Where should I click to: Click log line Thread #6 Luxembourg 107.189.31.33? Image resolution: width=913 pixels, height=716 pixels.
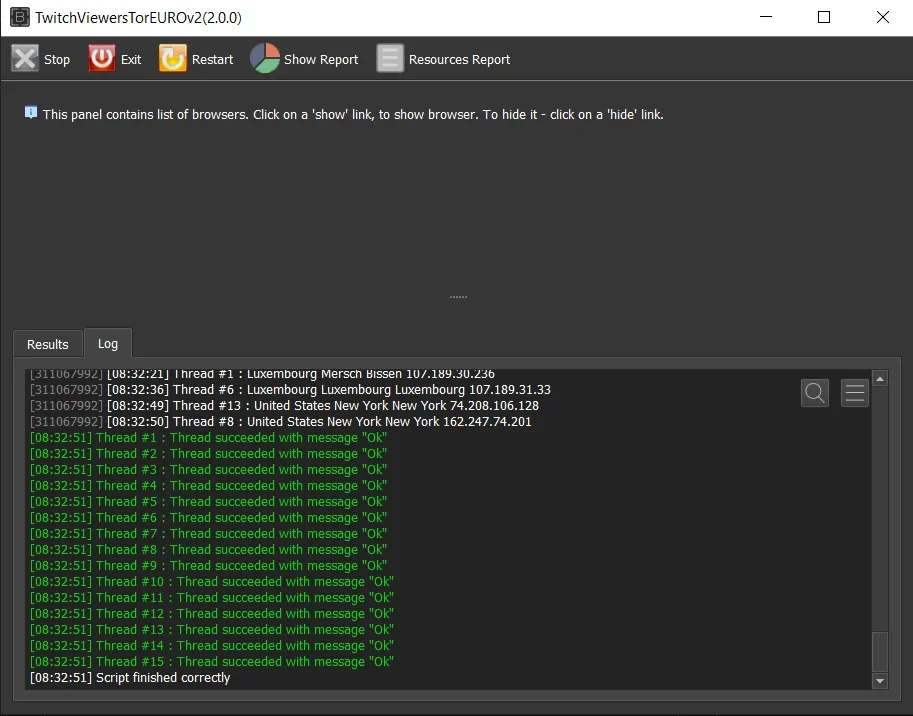(x=290, y=389)
